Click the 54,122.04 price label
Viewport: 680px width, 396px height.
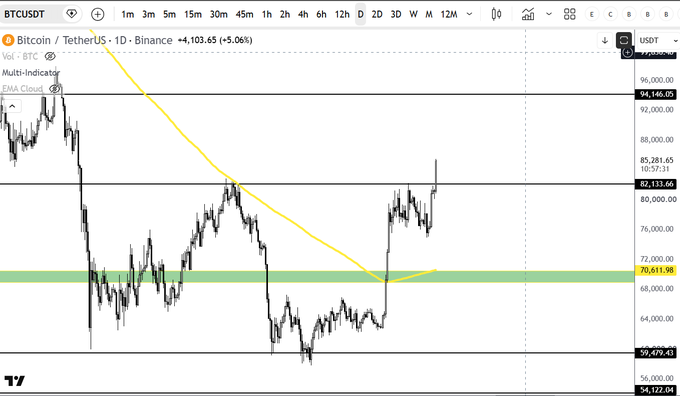pos(657,390)
